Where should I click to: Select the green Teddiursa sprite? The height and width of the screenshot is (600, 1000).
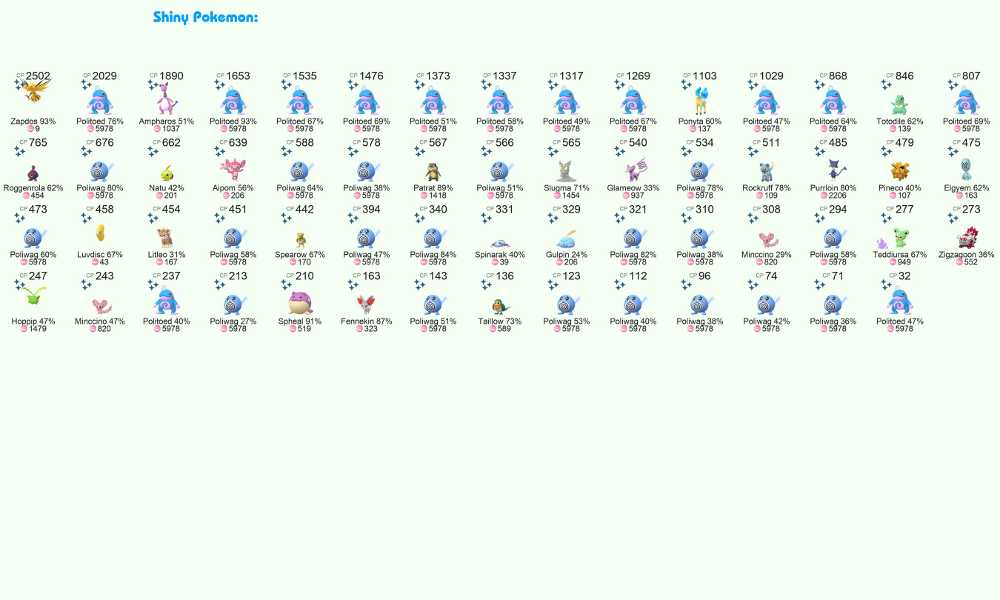pos(901,238)
